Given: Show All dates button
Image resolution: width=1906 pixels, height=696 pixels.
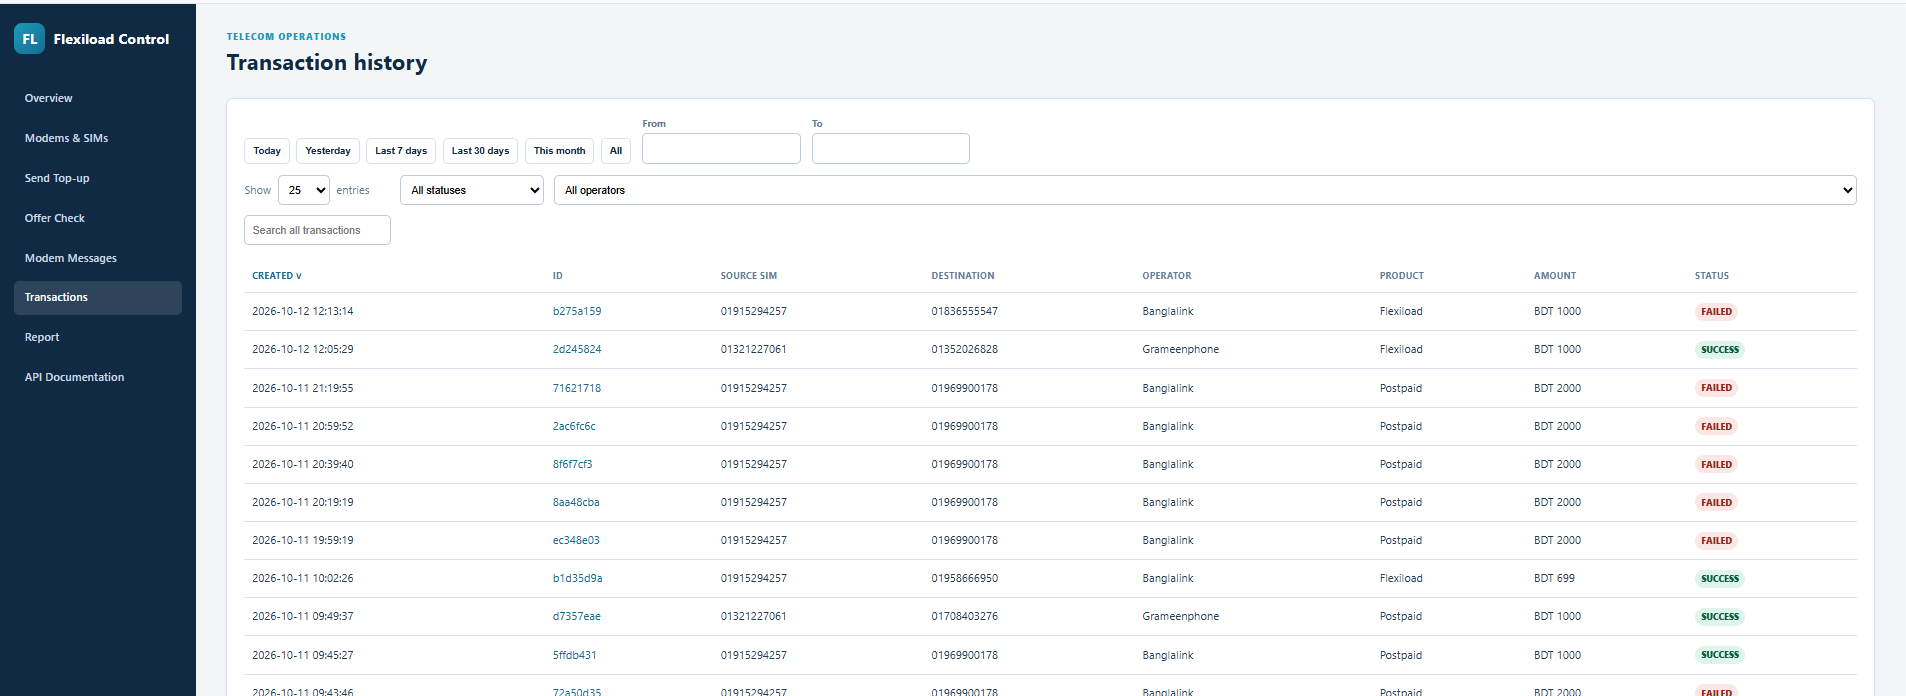Looking at the screenshot, I should (x=616, y=151).
